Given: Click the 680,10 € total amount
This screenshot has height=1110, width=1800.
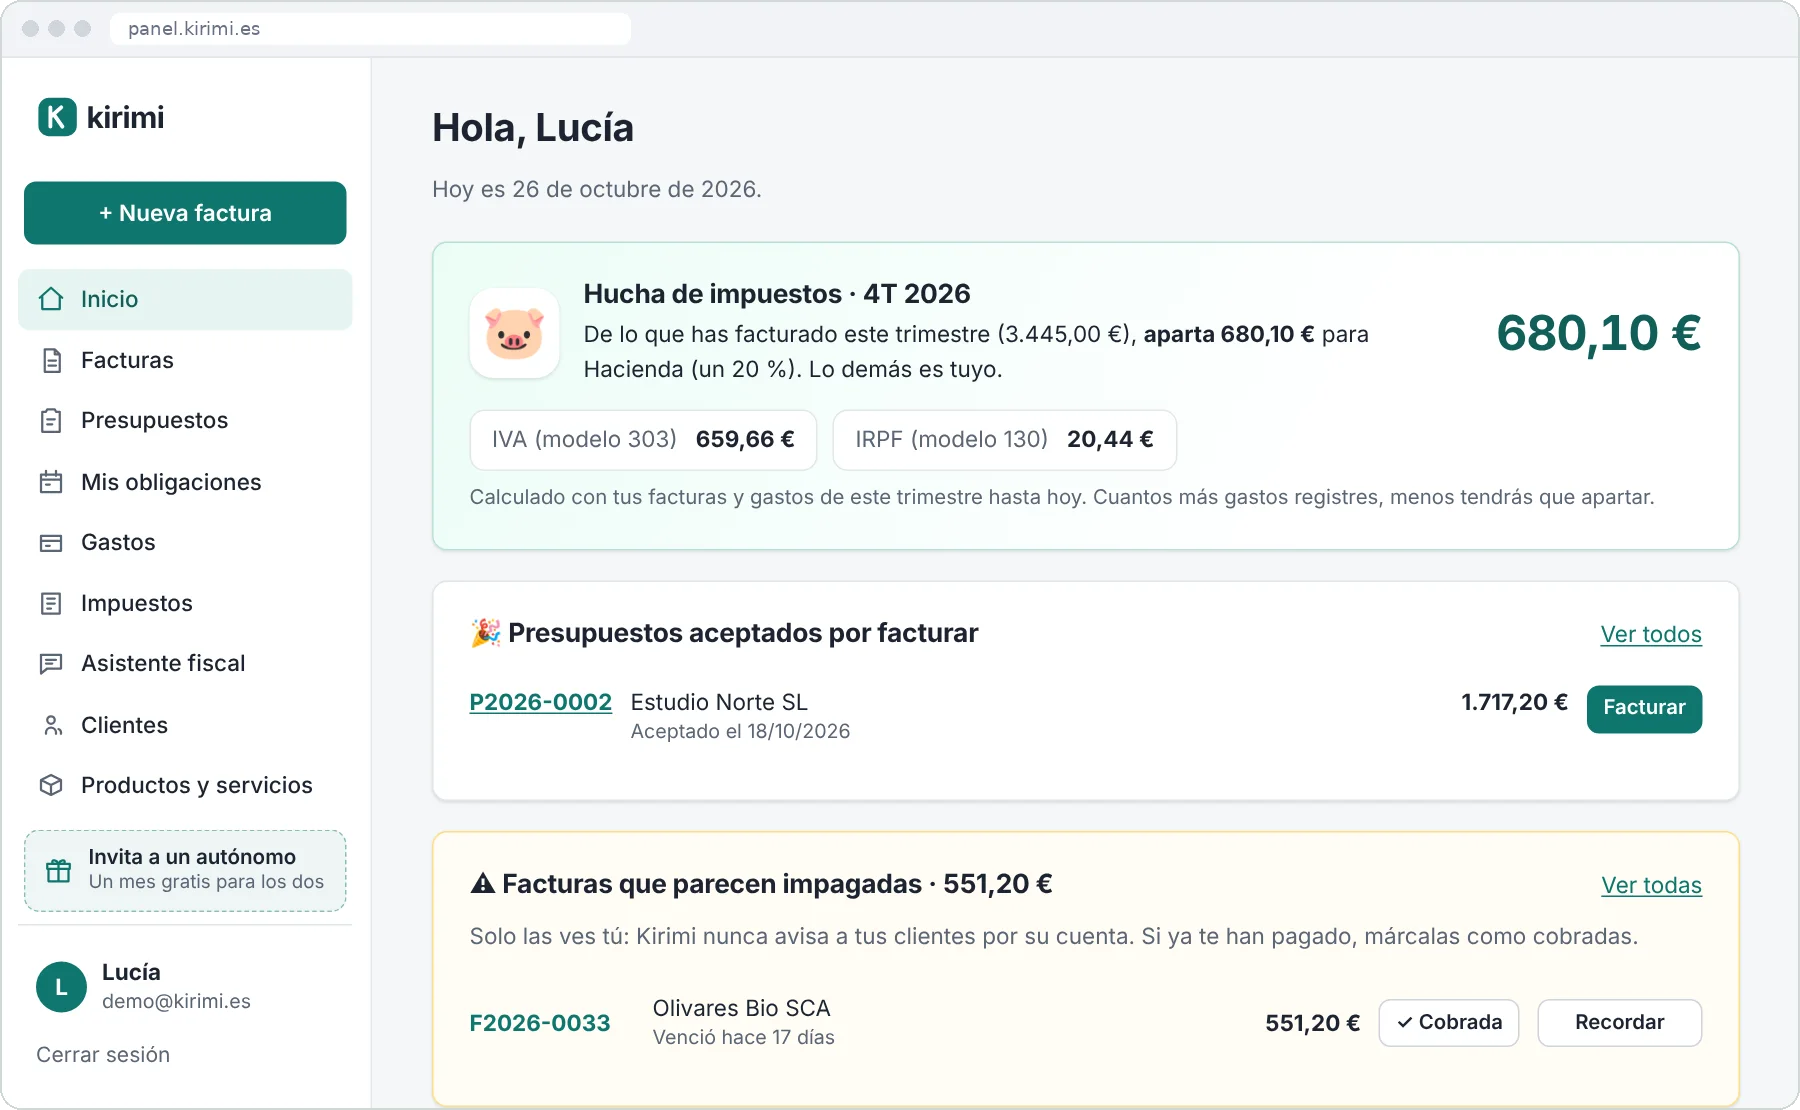Looking at the screenshot, I should (x=1598, y=333).
